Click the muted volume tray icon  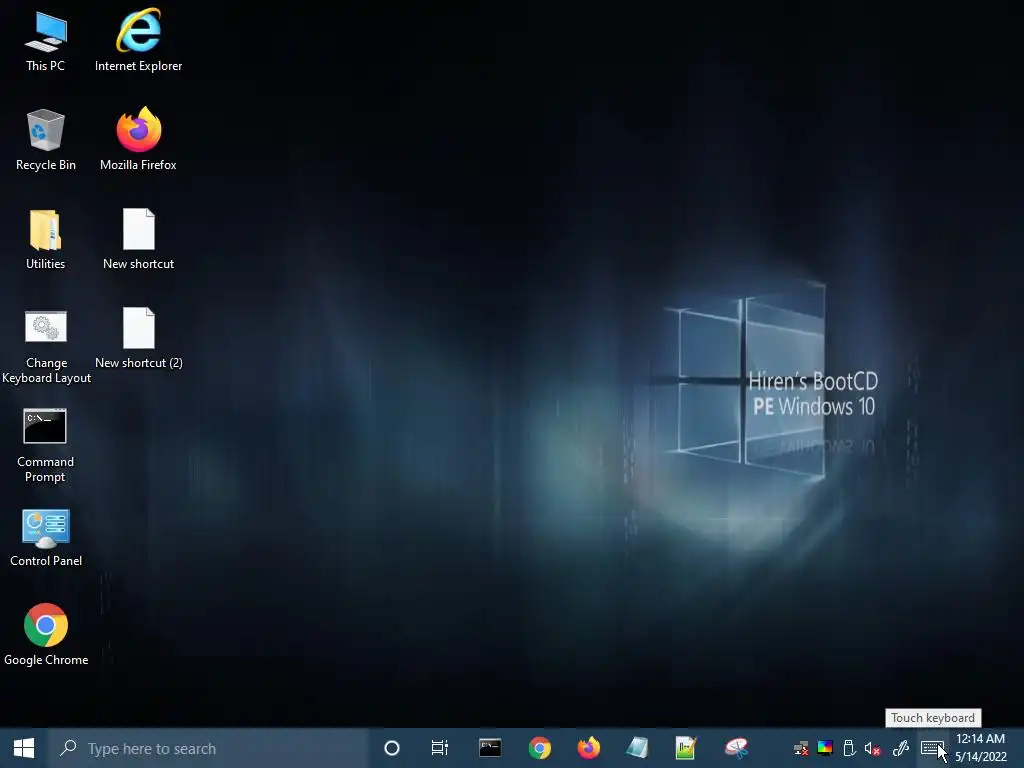pos(872,748)
